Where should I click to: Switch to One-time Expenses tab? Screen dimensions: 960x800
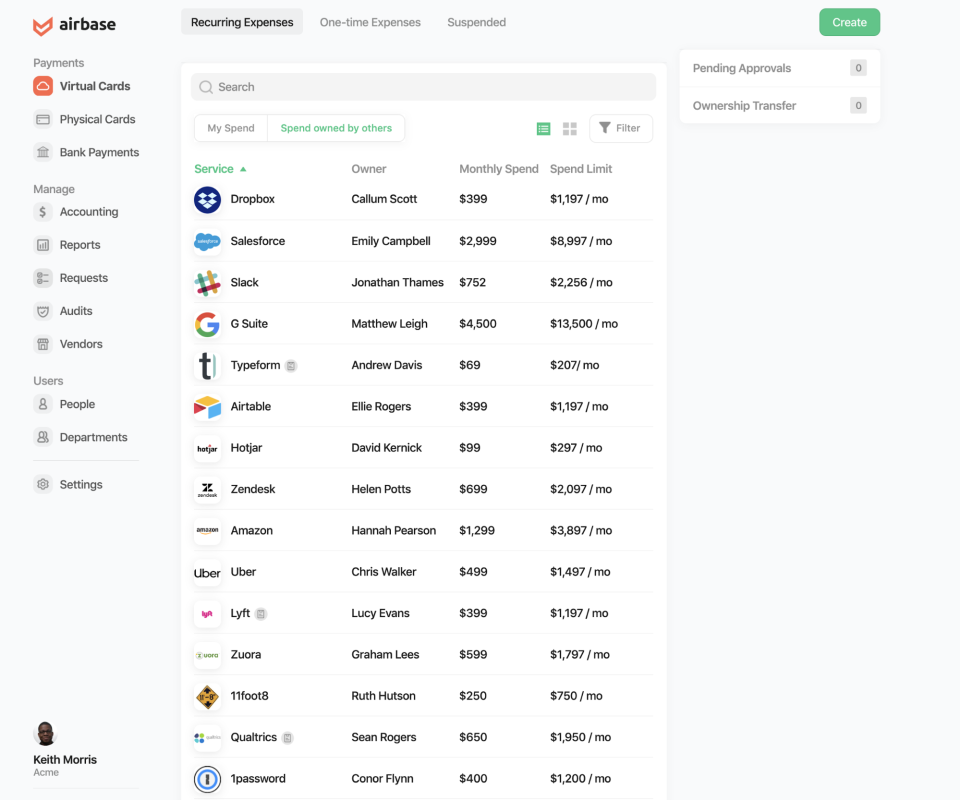pyautogui.click(x=370, y=22)
